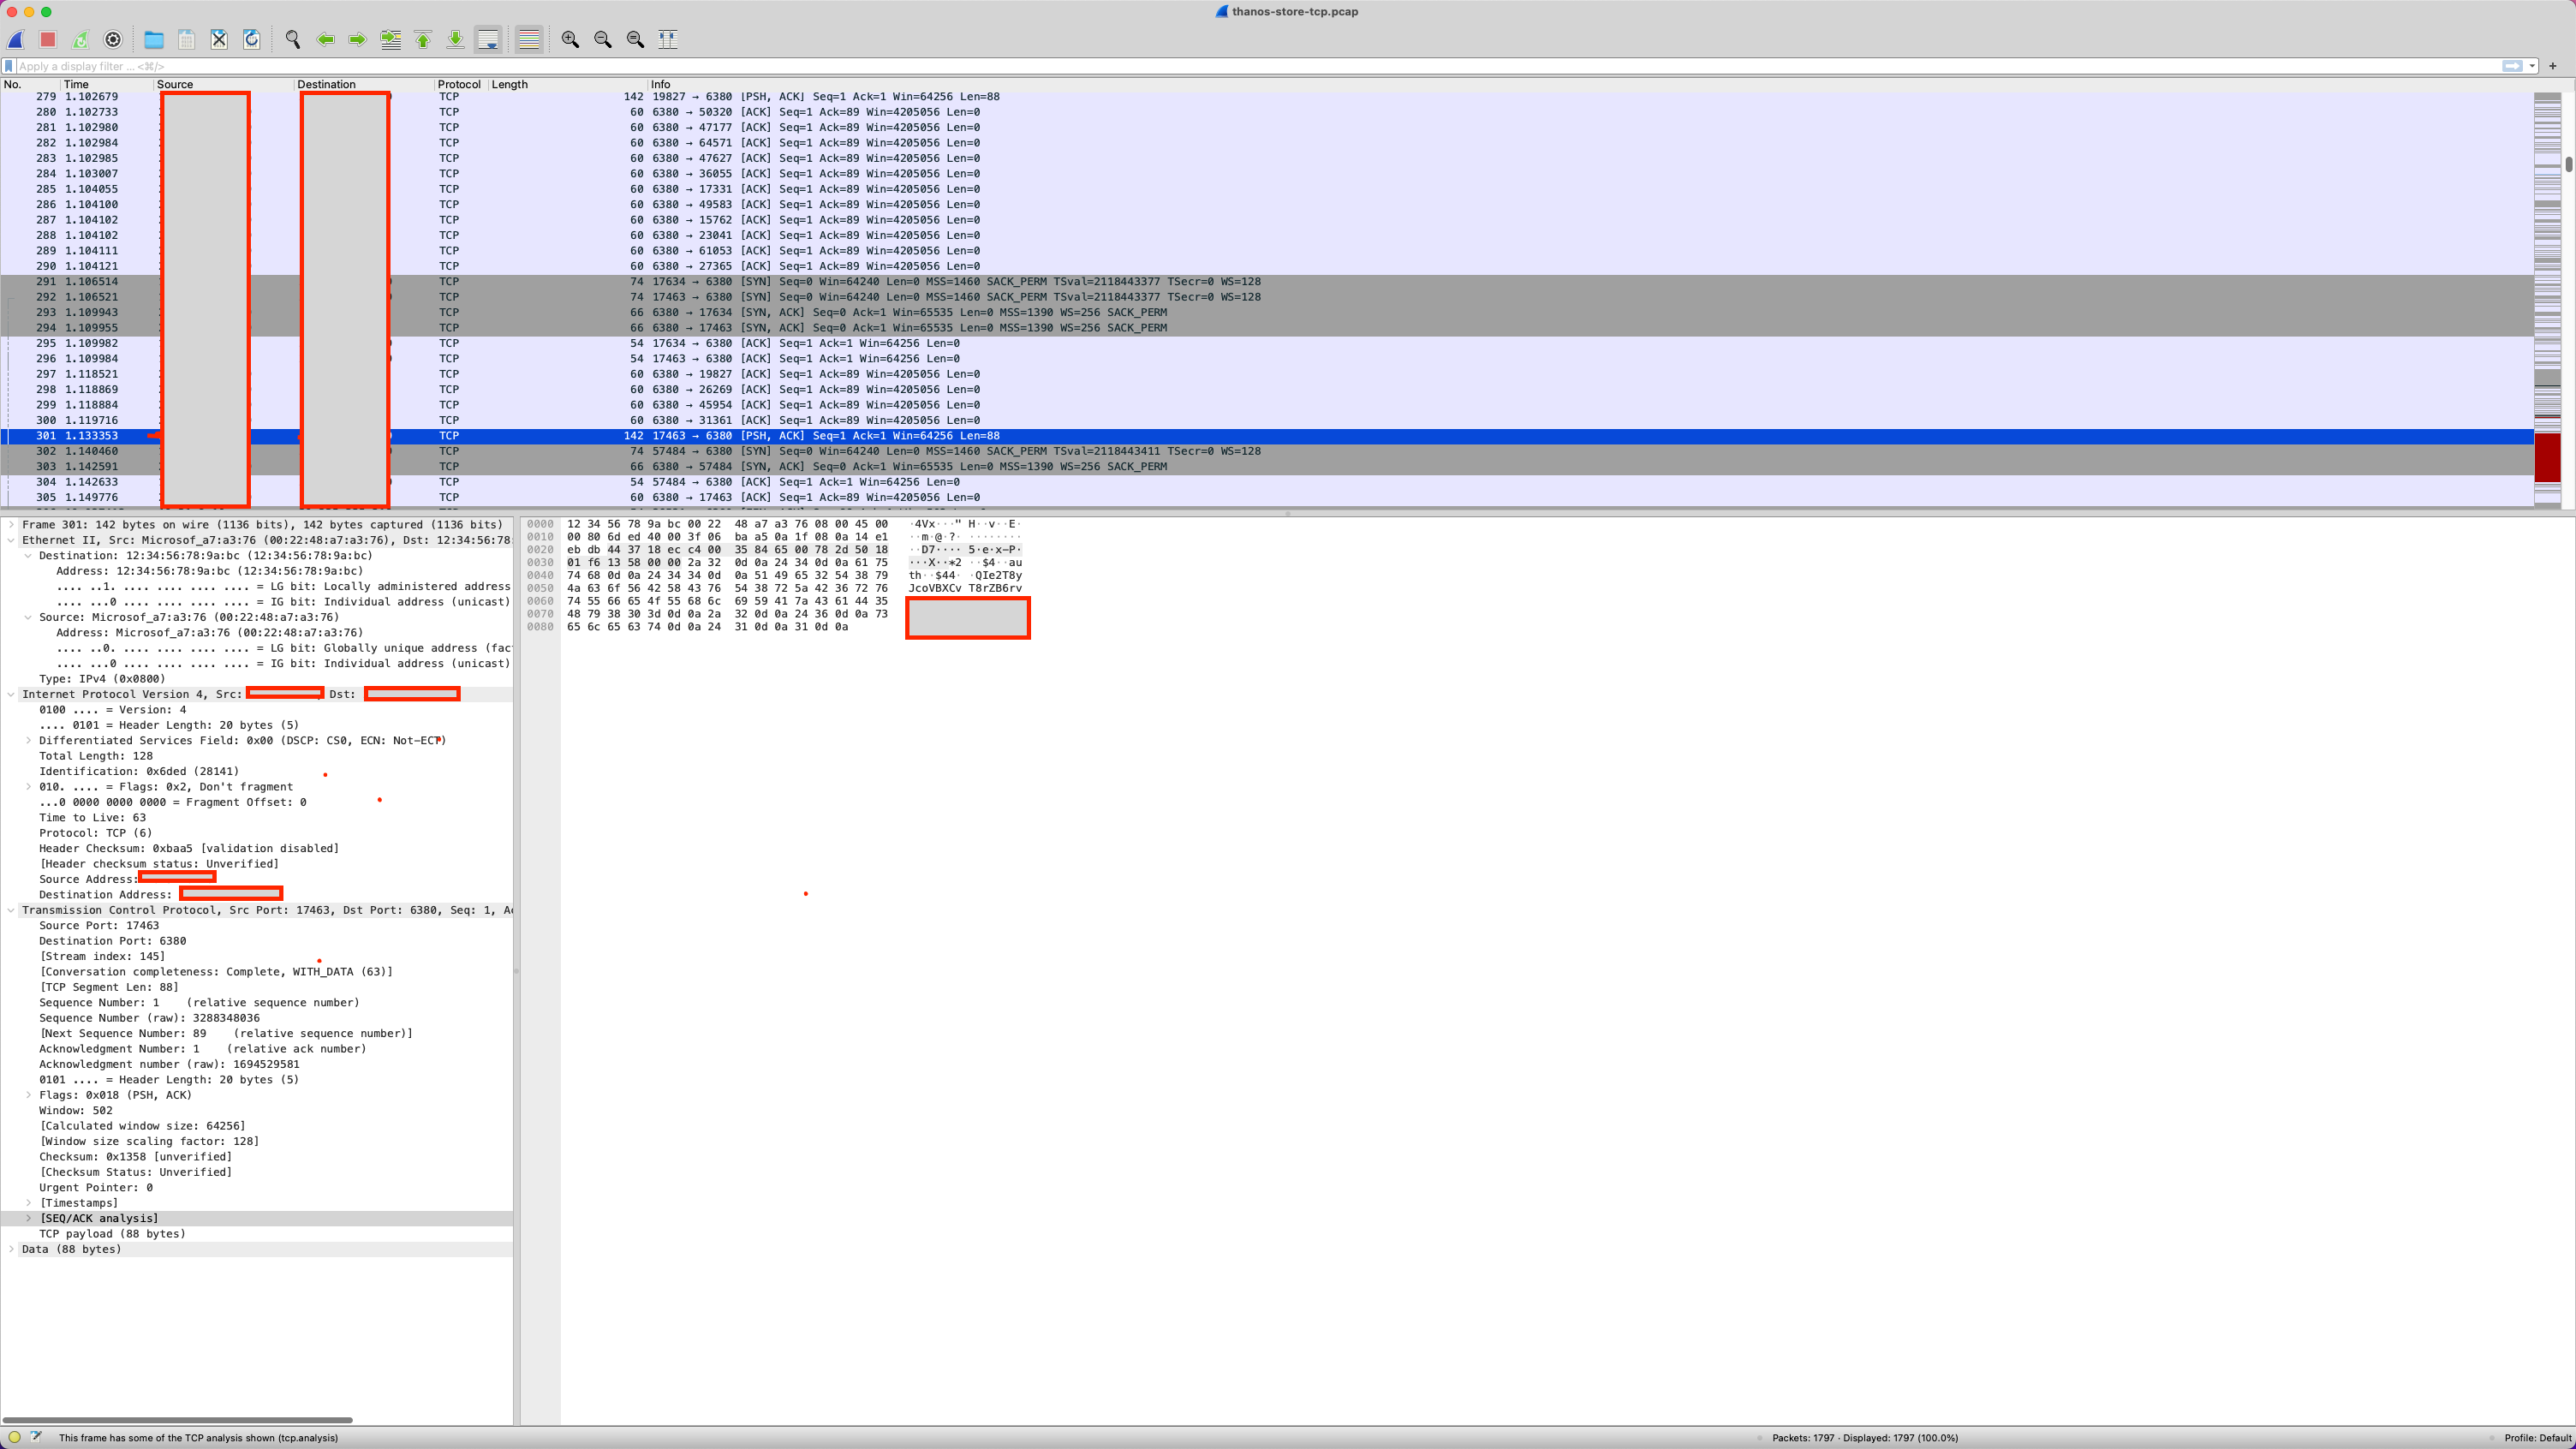Toggle packet list colorization
2576x1449 pixels.
(529, 39)
